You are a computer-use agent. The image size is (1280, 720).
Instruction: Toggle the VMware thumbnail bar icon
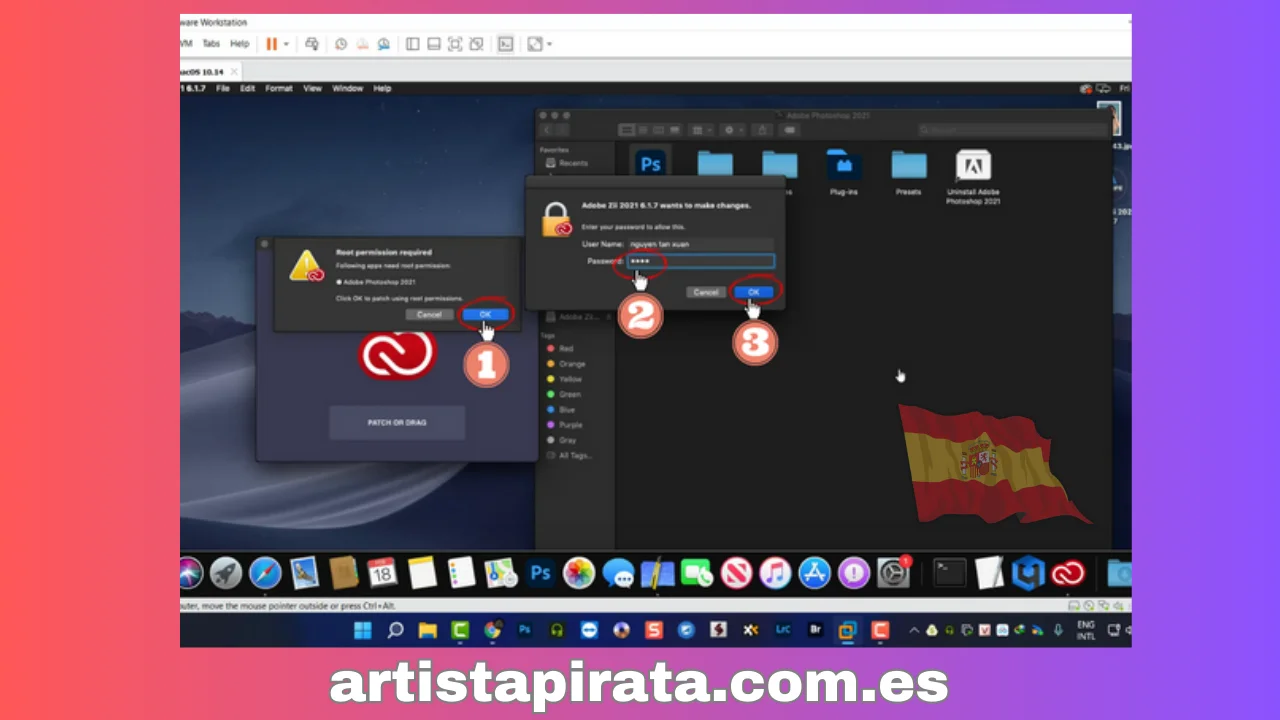(x=434, y=44)
